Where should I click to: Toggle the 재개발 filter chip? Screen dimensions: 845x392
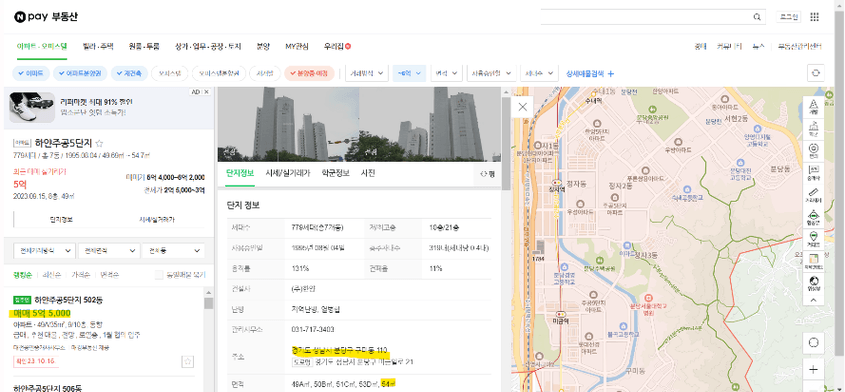pyautogui.click(x=265, y=73)
